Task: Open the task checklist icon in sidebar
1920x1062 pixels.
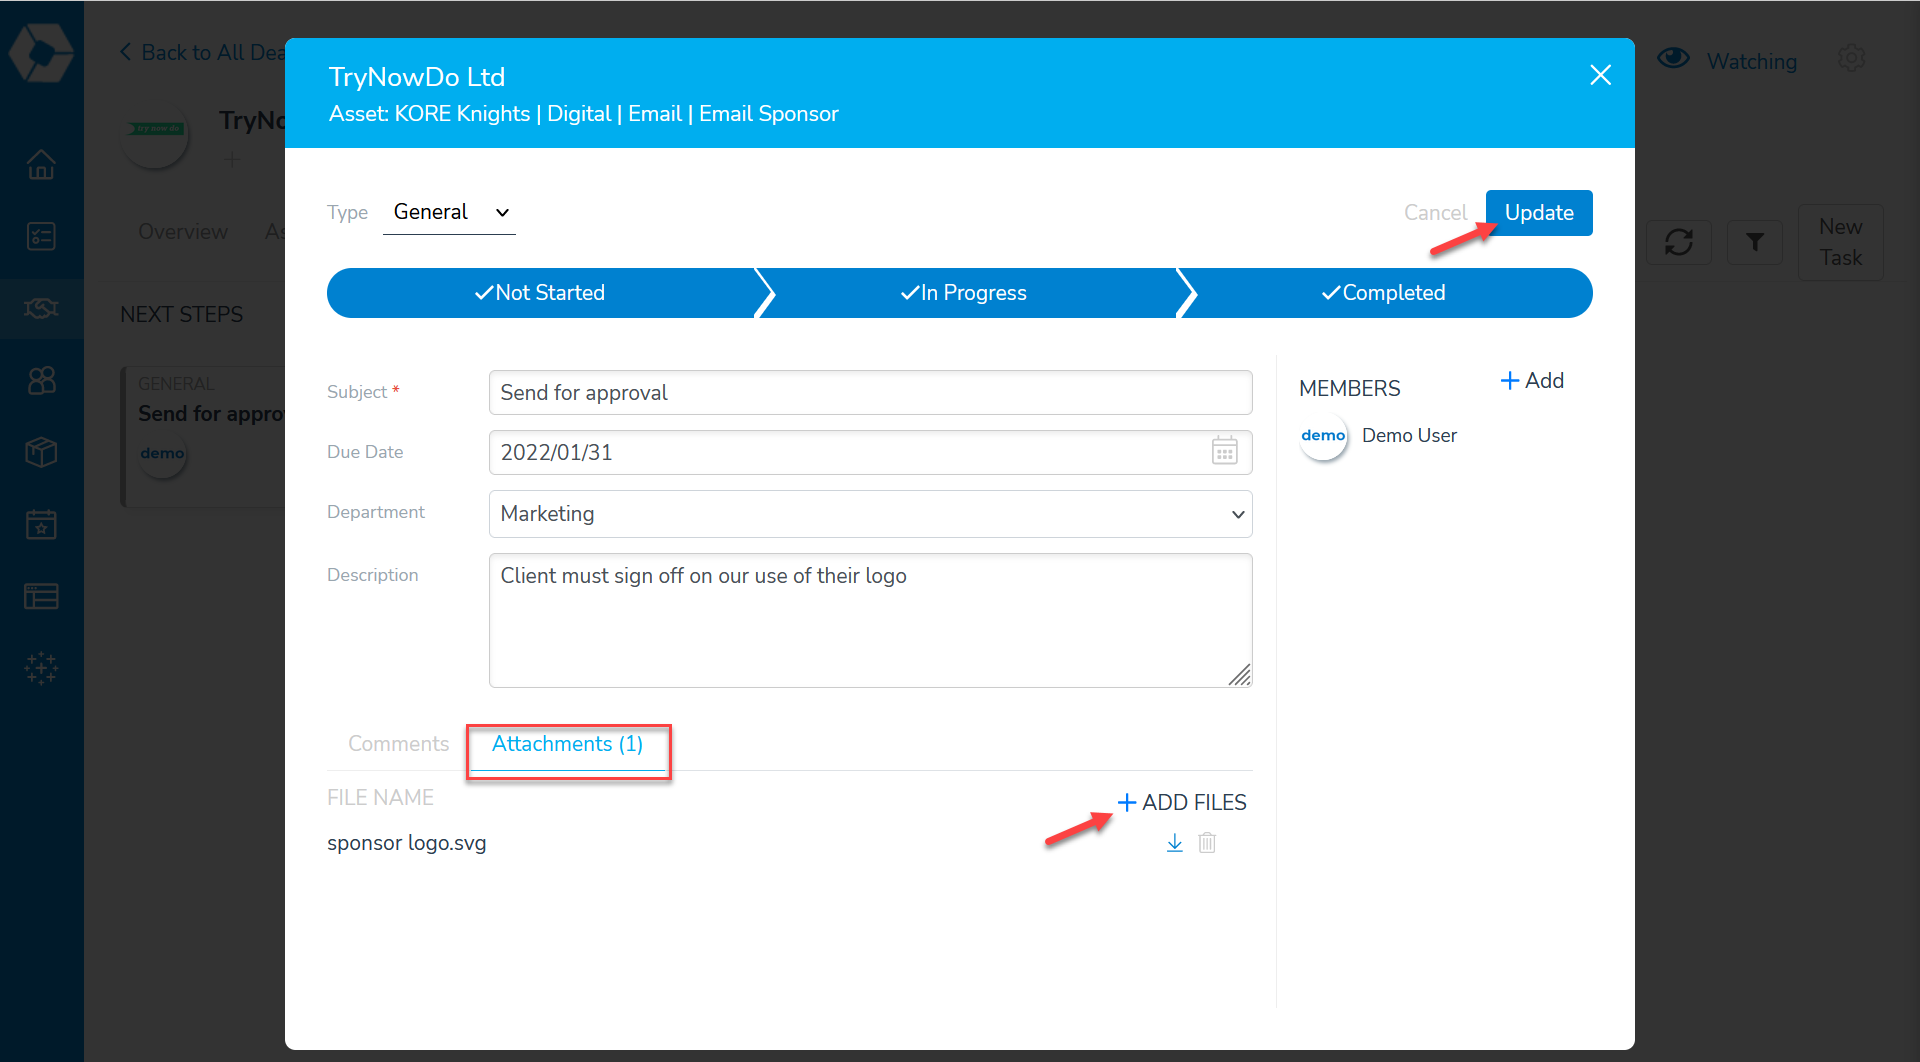Action: [x=41, y=236]
